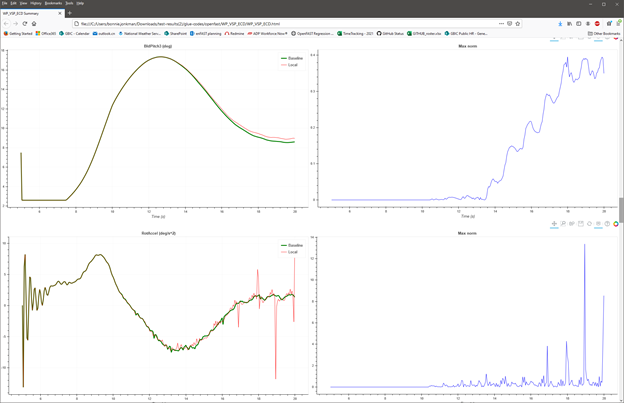Open the SharePoint bookmark
The width and height of the screenshot is (624, 403).
(176, 34)
